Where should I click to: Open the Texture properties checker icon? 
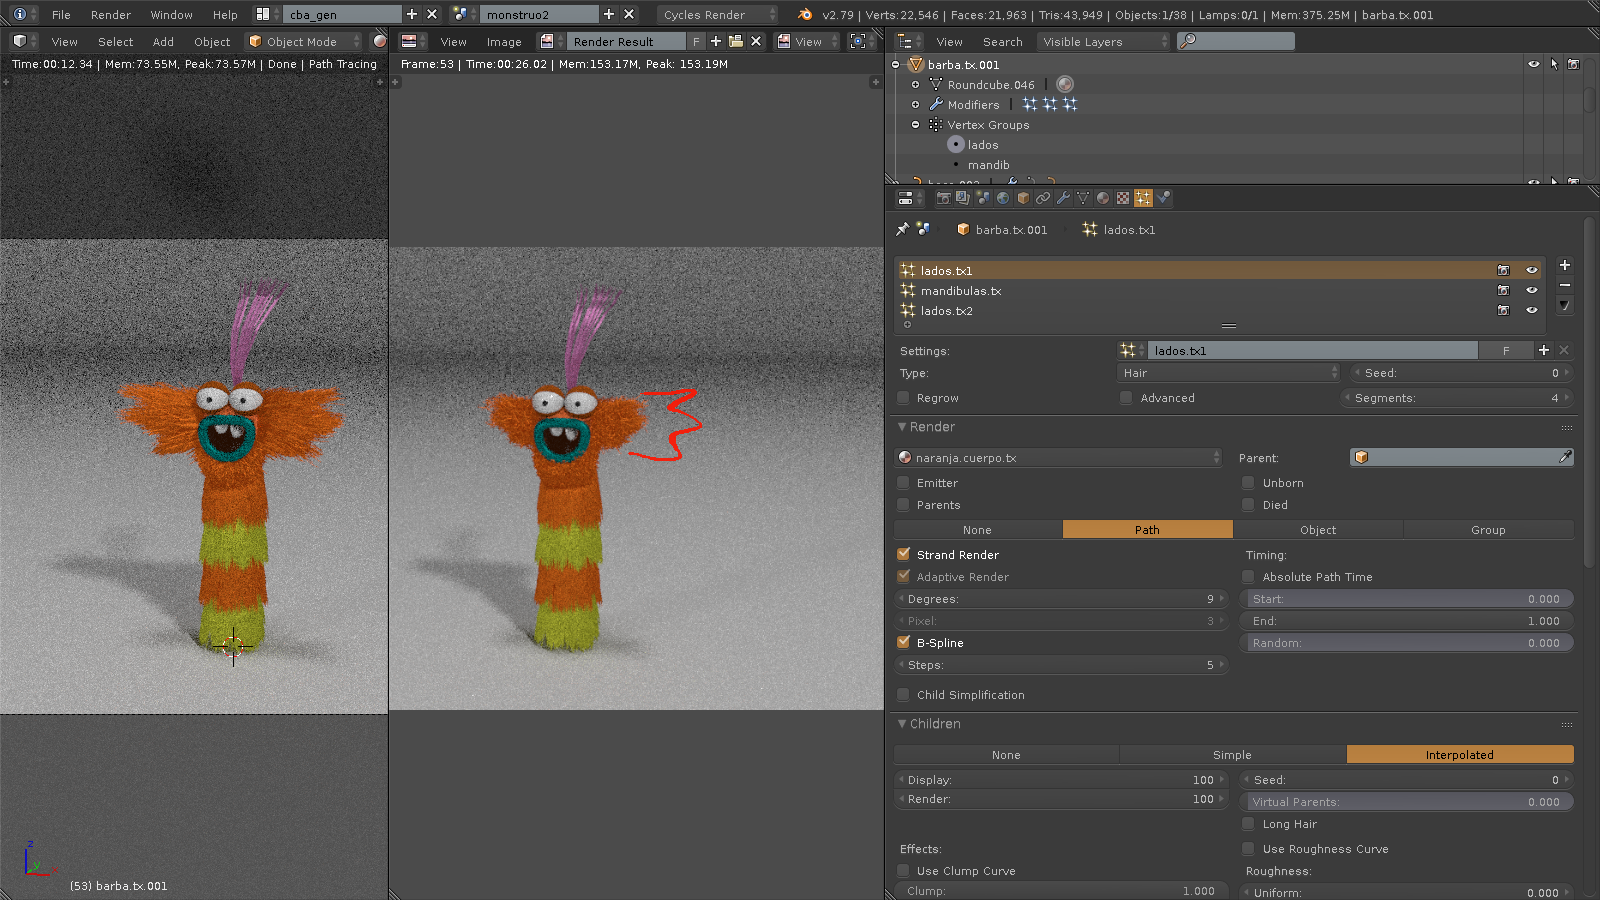click(x=1123, y=198)
